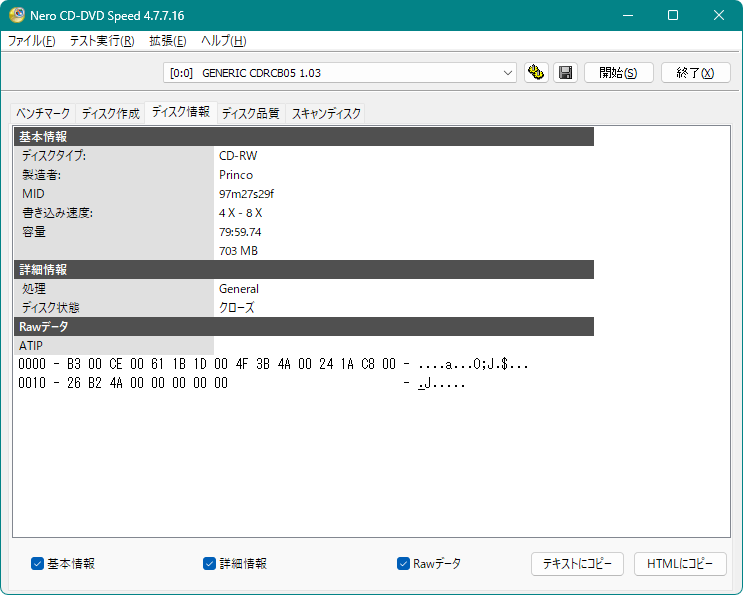Screen dimensions: 743x595
Task: Click the 製造者: label
Action: (42, 175)
